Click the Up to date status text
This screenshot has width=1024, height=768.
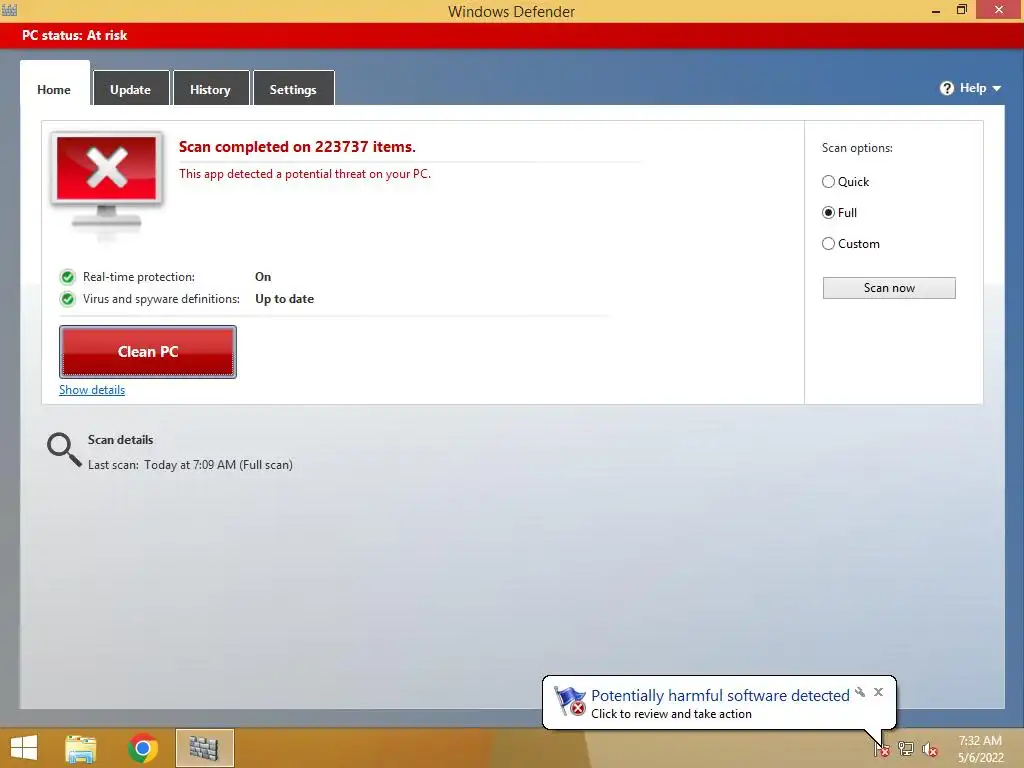coord(285,299)
